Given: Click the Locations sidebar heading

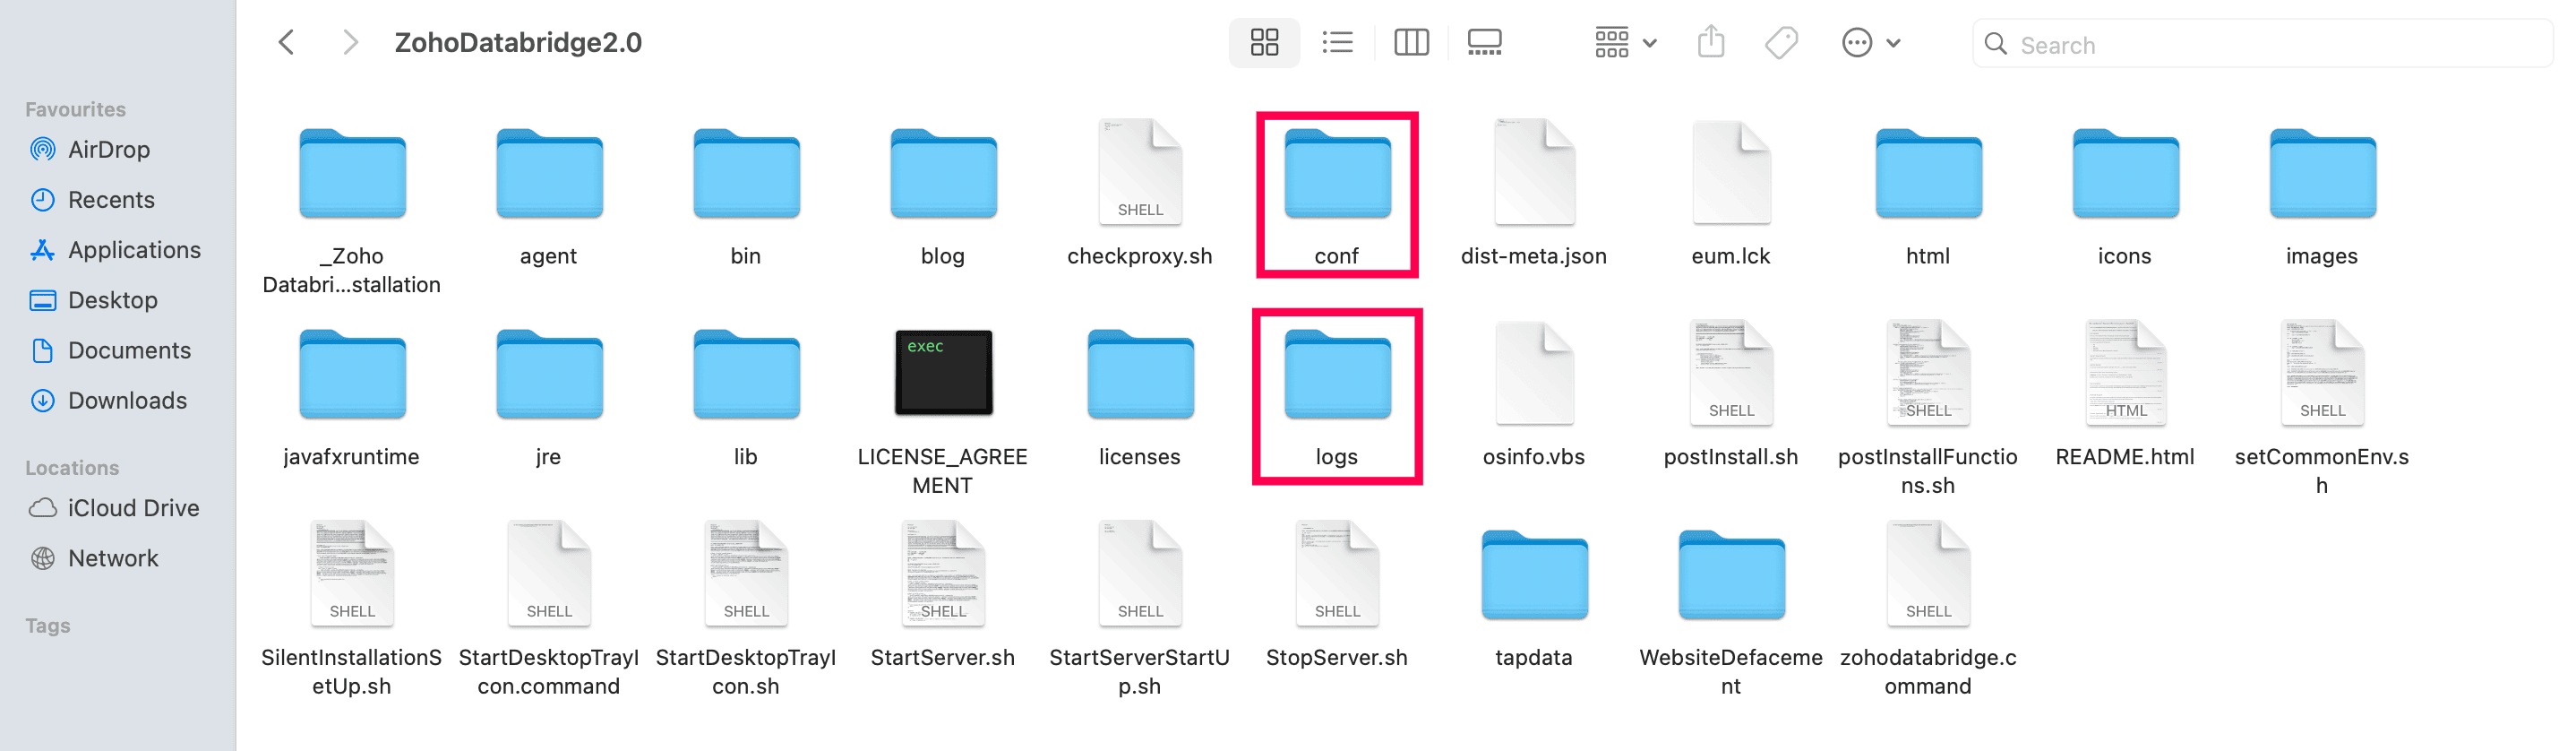Looking at the screenshot, I should point(72,468).
